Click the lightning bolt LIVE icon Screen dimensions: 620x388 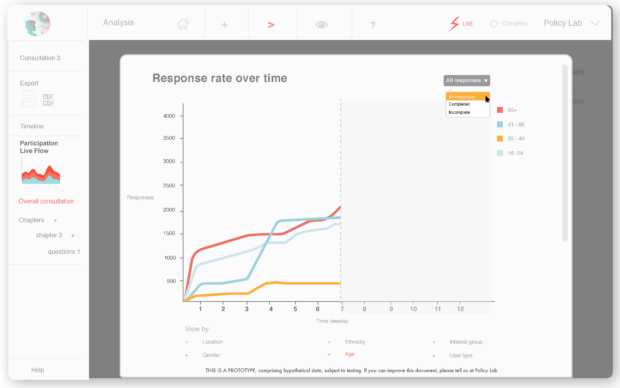coord(454,24)
